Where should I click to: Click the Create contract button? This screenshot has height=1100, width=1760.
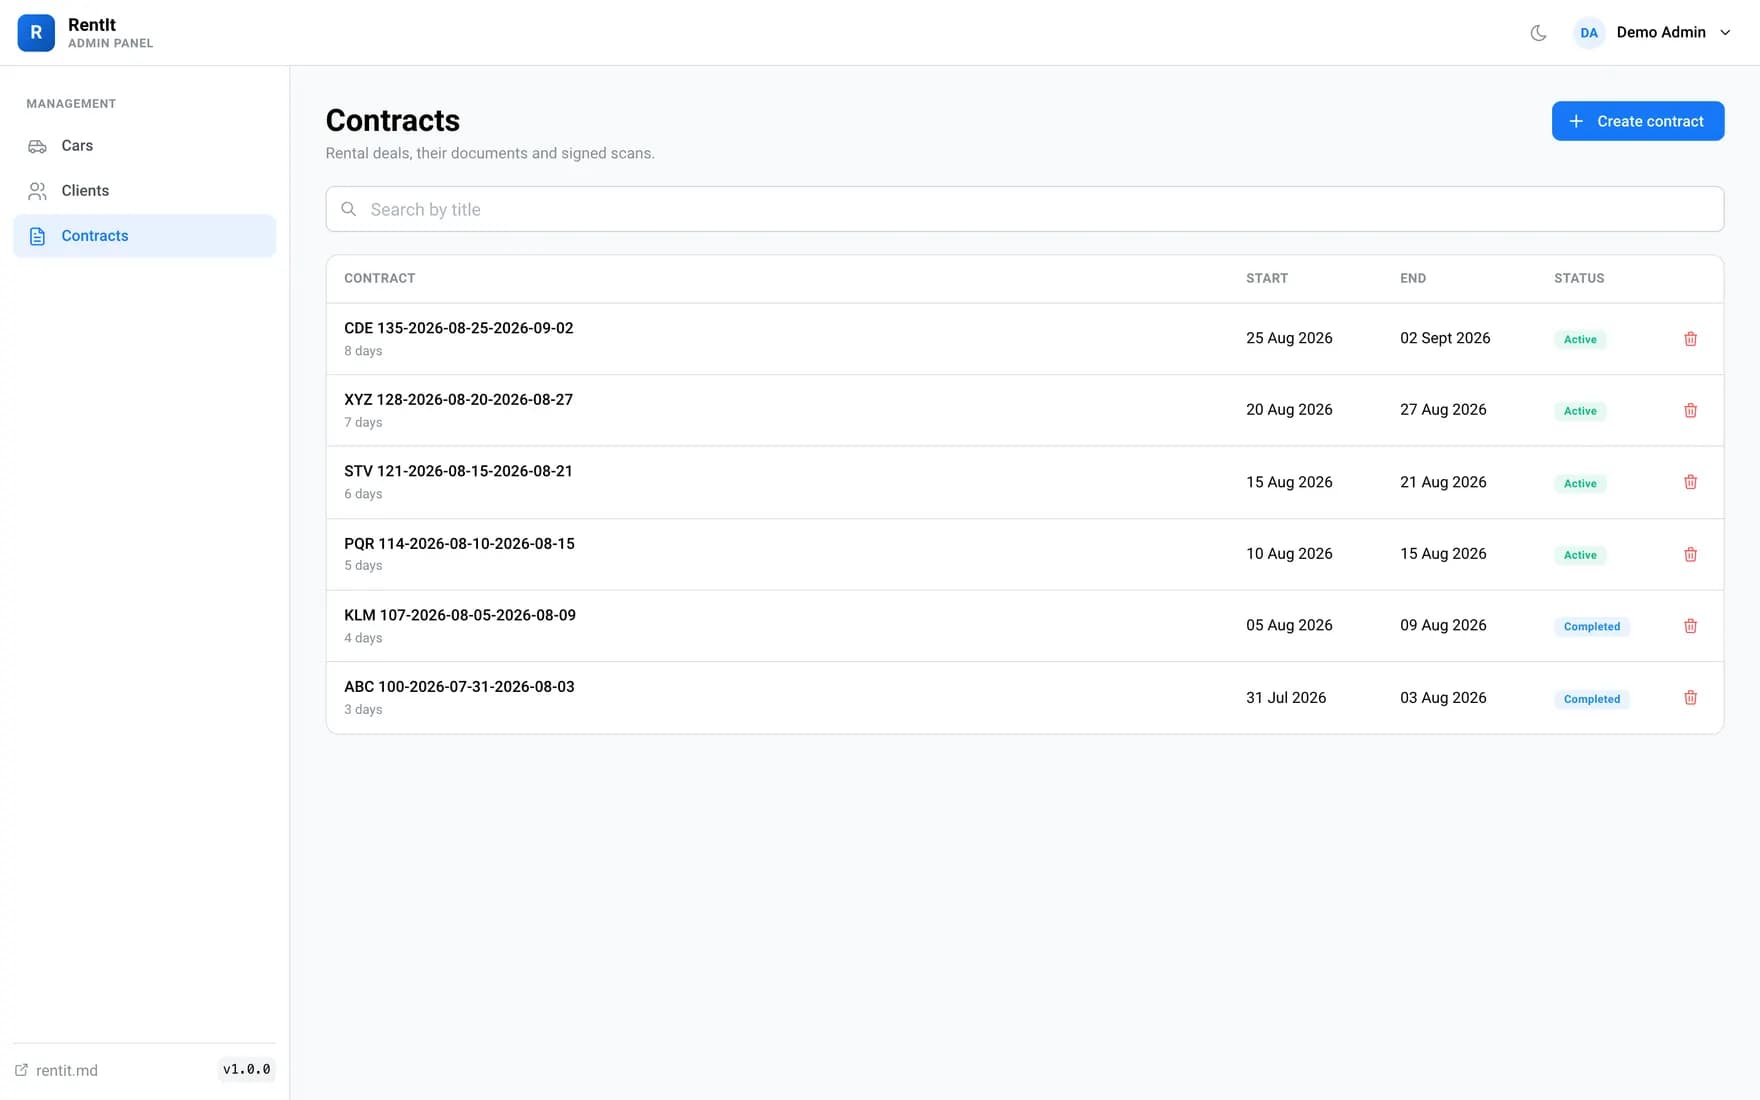1637,121
